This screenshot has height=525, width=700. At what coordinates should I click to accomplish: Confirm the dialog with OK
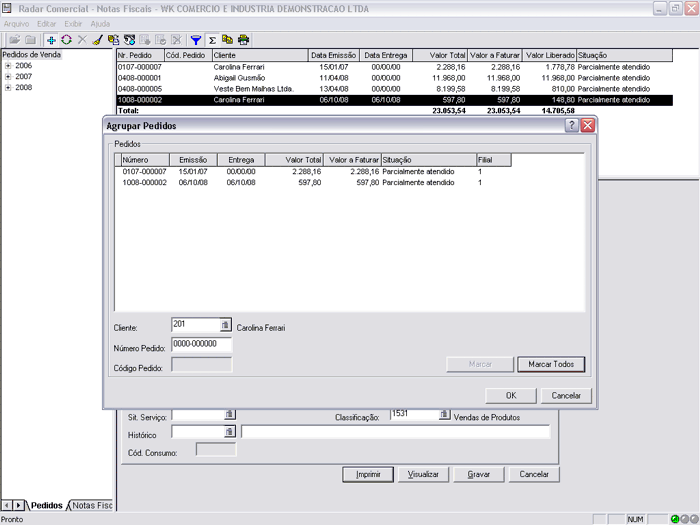pyautogui.click(x=511, y=395)
